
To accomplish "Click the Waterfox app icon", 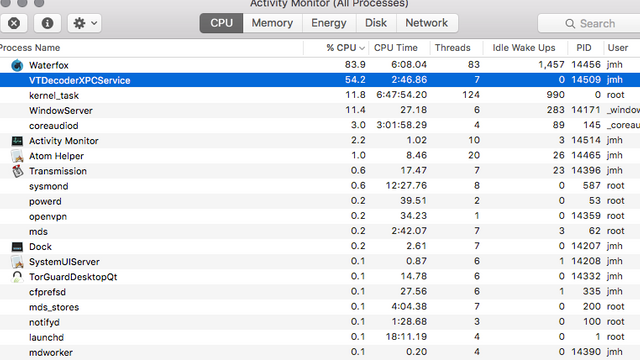I will pos(17,65).
